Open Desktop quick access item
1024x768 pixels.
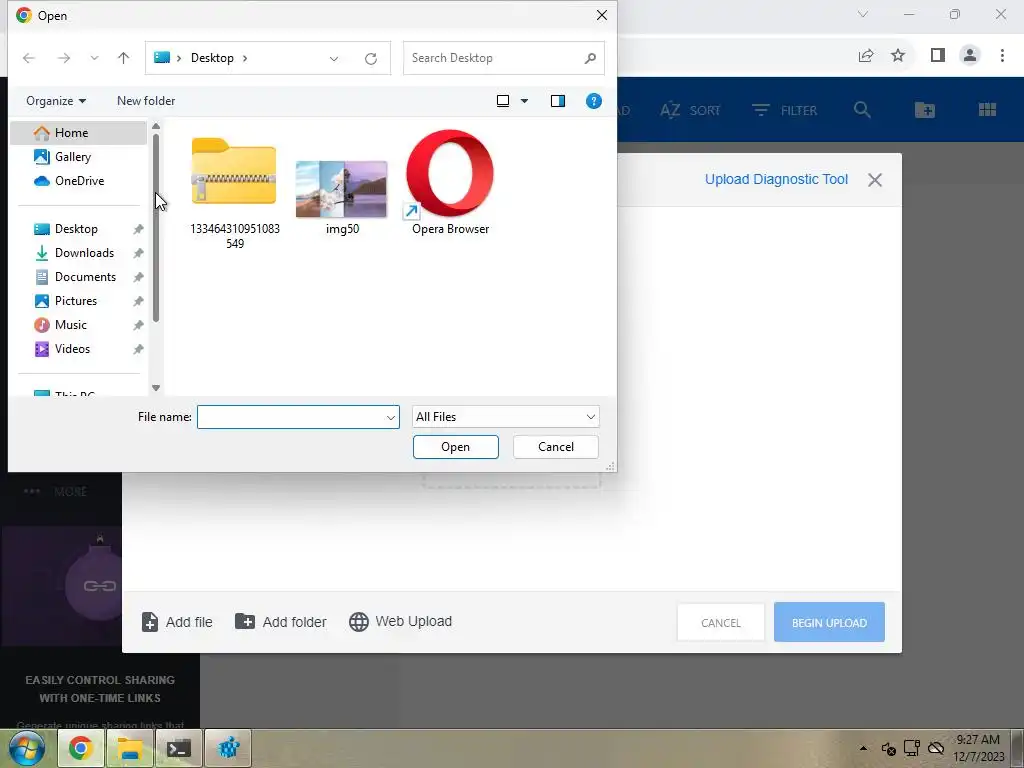tap(76, 229)
